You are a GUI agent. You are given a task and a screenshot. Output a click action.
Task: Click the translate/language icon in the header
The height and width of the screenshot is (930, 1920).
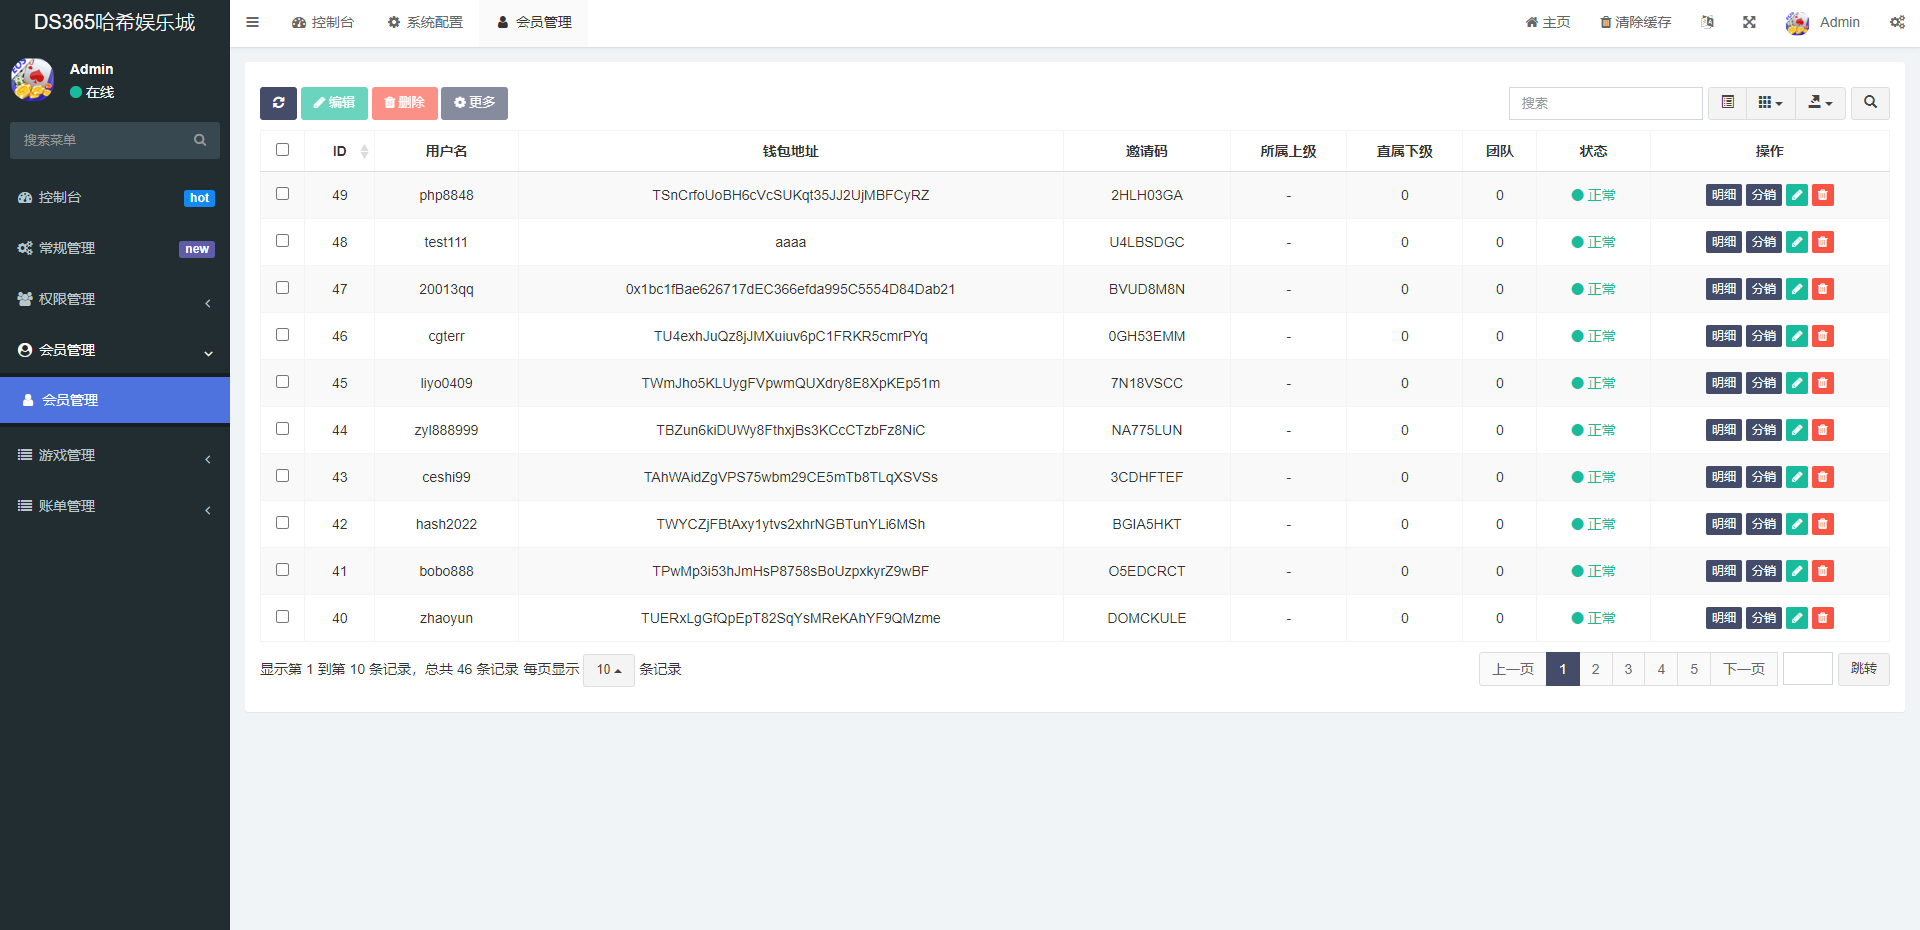point(1707,21)
